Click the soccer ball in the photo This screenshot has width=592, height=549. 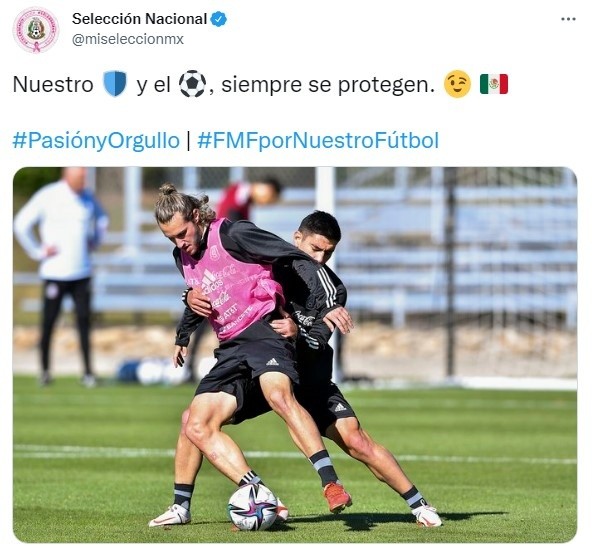click(x=253, y=506)
